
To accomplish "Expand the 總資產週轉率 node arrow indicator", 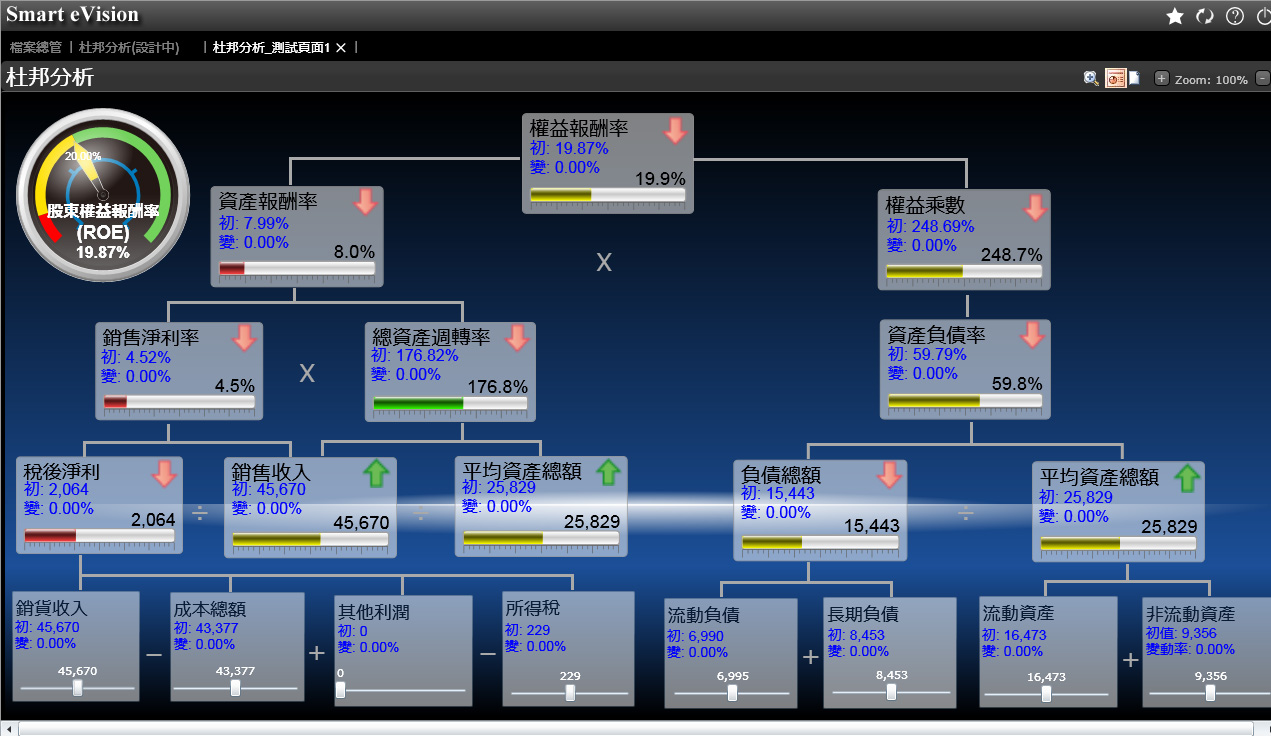I will 517,340.
